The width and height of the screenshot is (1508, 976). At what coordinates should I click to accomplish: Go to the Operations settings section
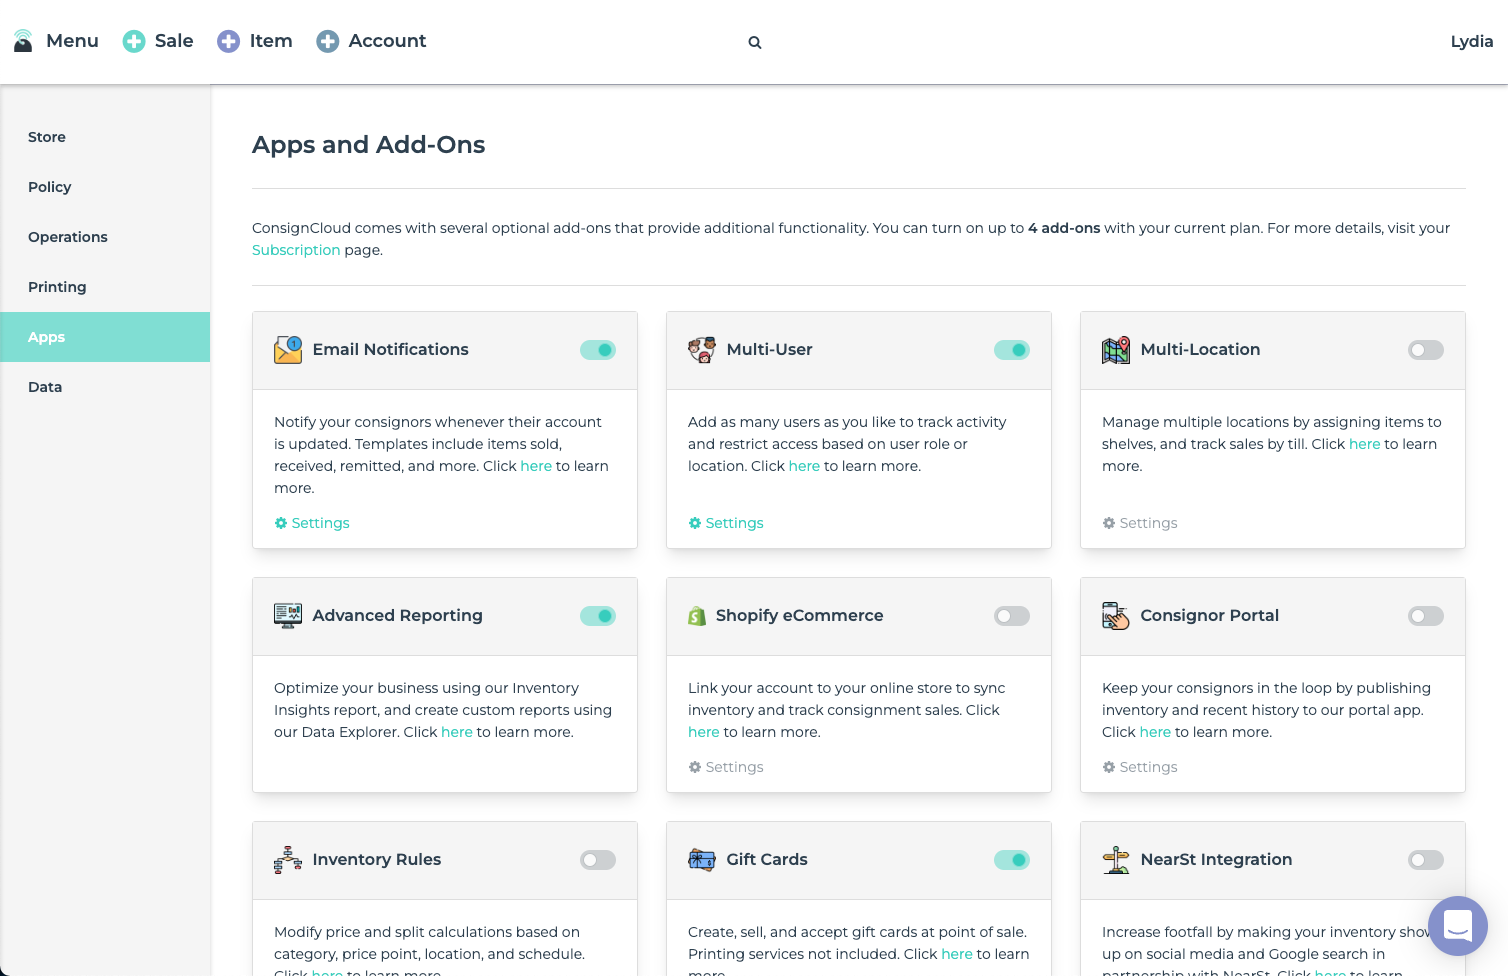[68, 237]
